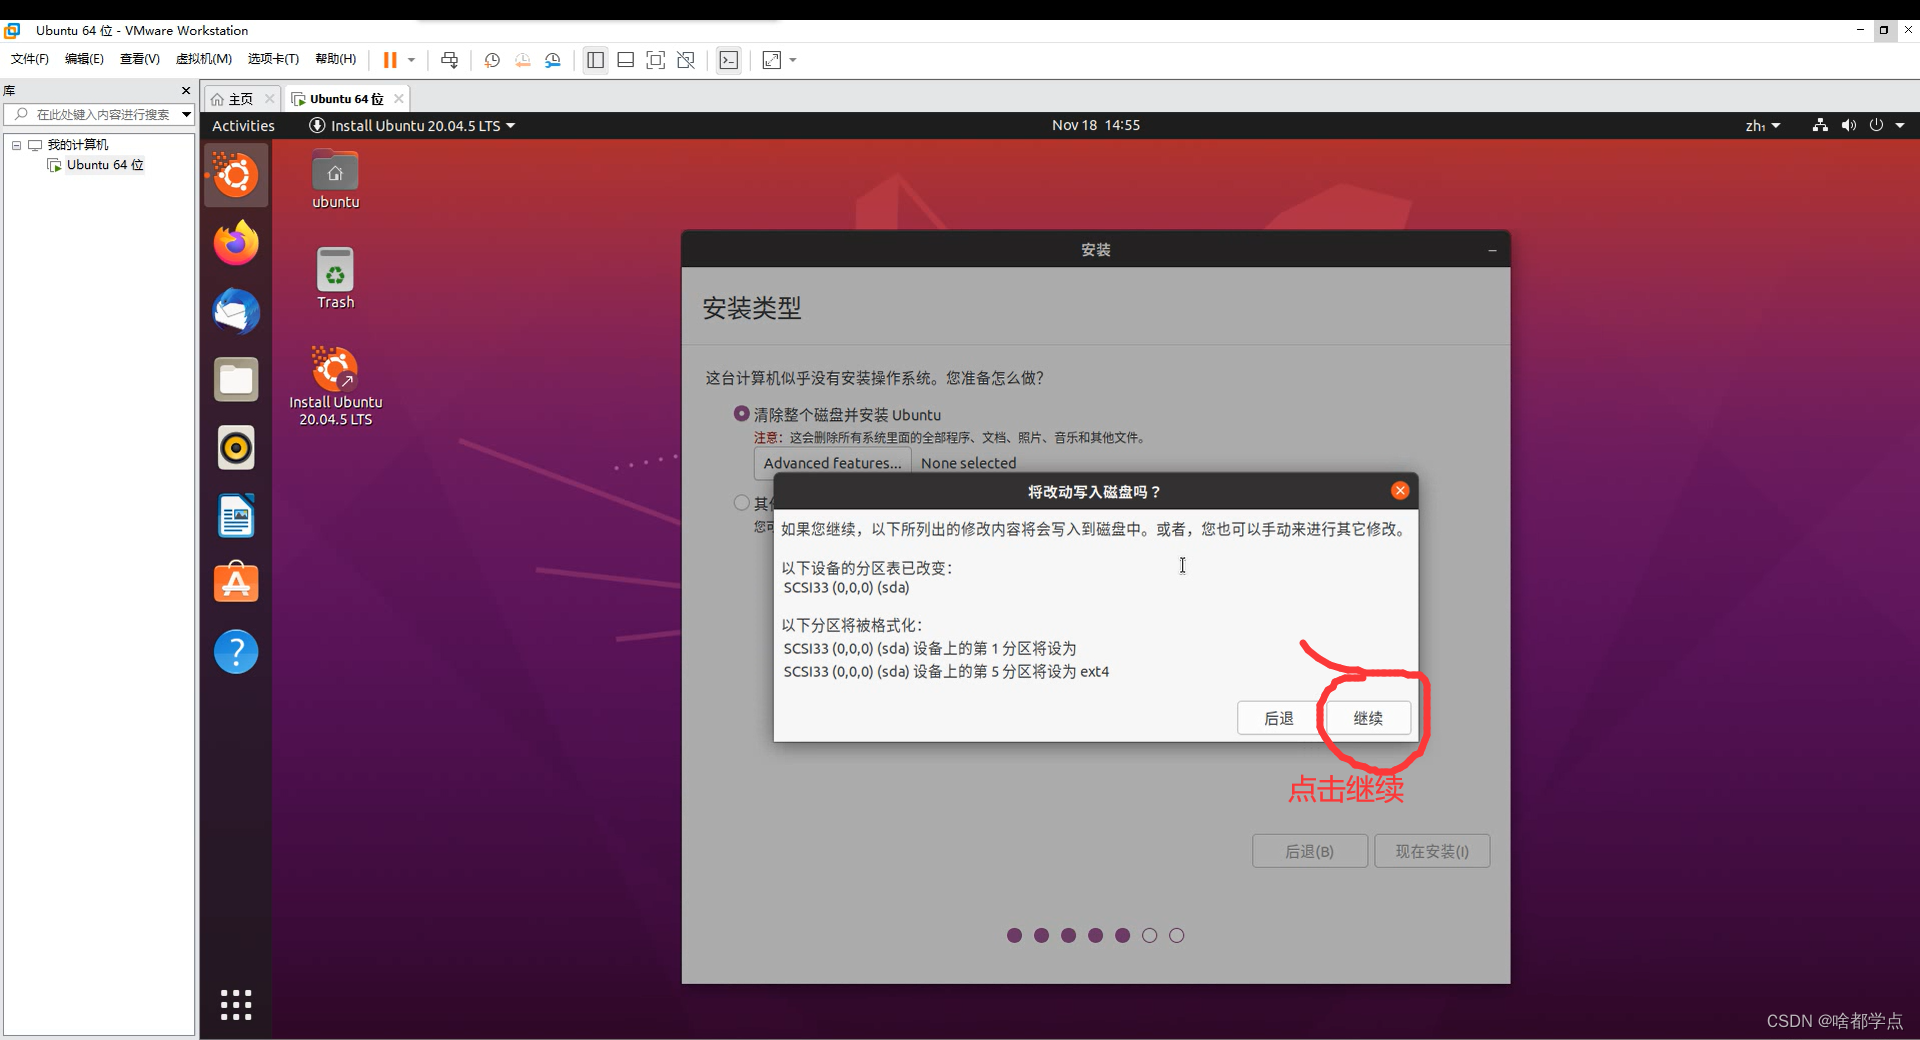Image resolution: width=1920 pixels, height=1040 pixels.
Task: Toggle the library sidebar view
Action: [595, 60]
